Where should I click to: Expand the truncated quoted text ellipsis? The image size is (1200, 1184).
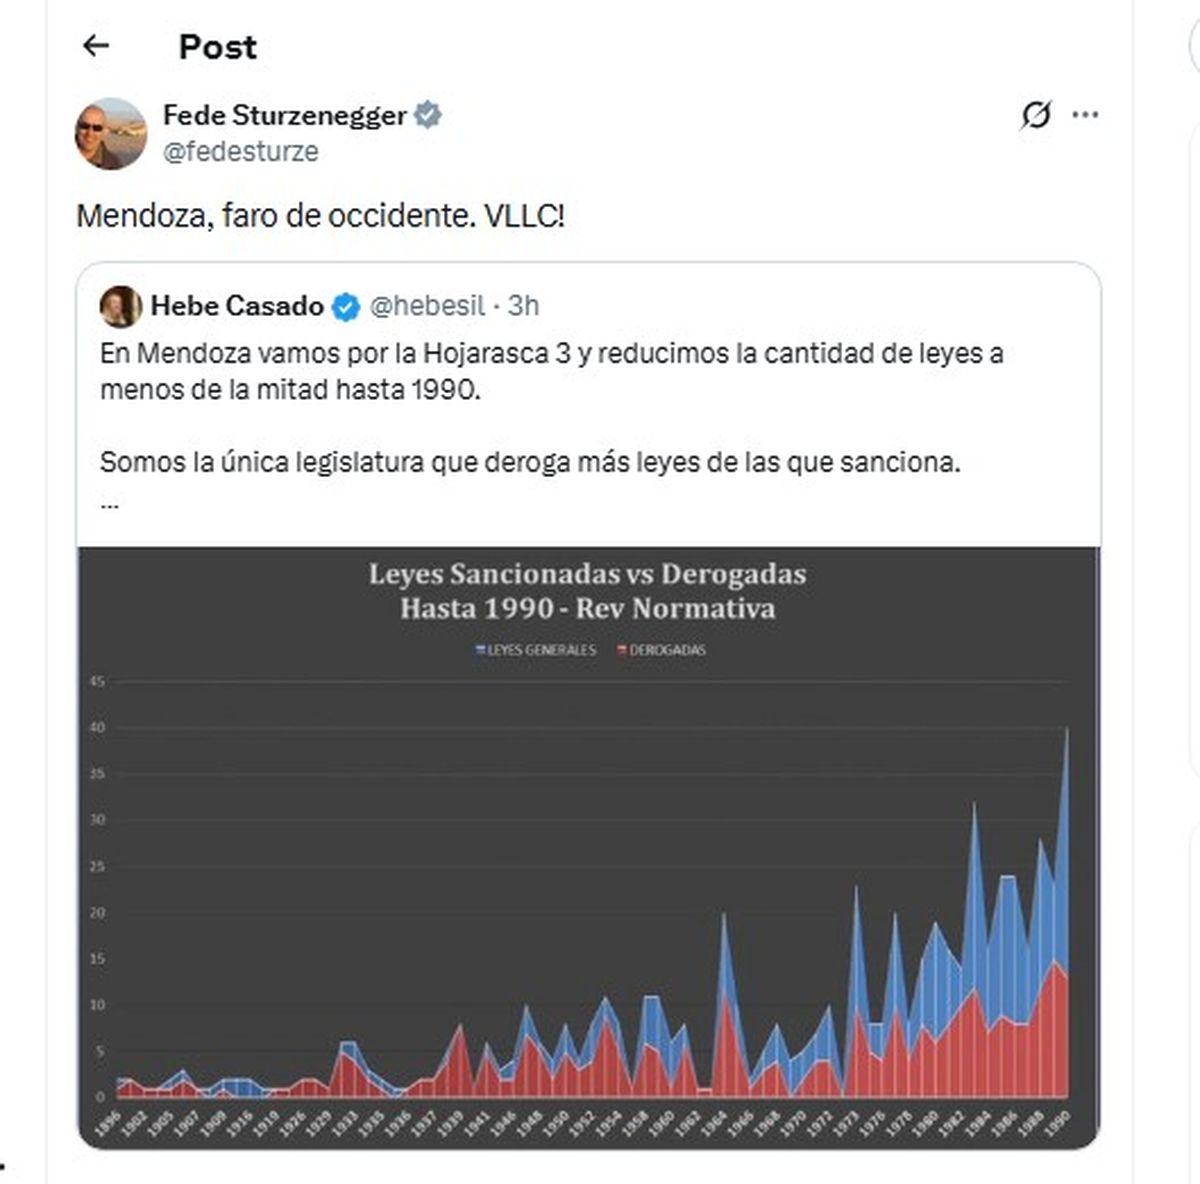[110, 503]
